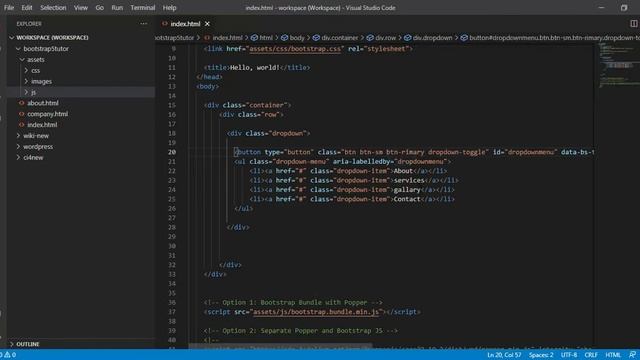Split the editor with layout icon

click(633, 24)
